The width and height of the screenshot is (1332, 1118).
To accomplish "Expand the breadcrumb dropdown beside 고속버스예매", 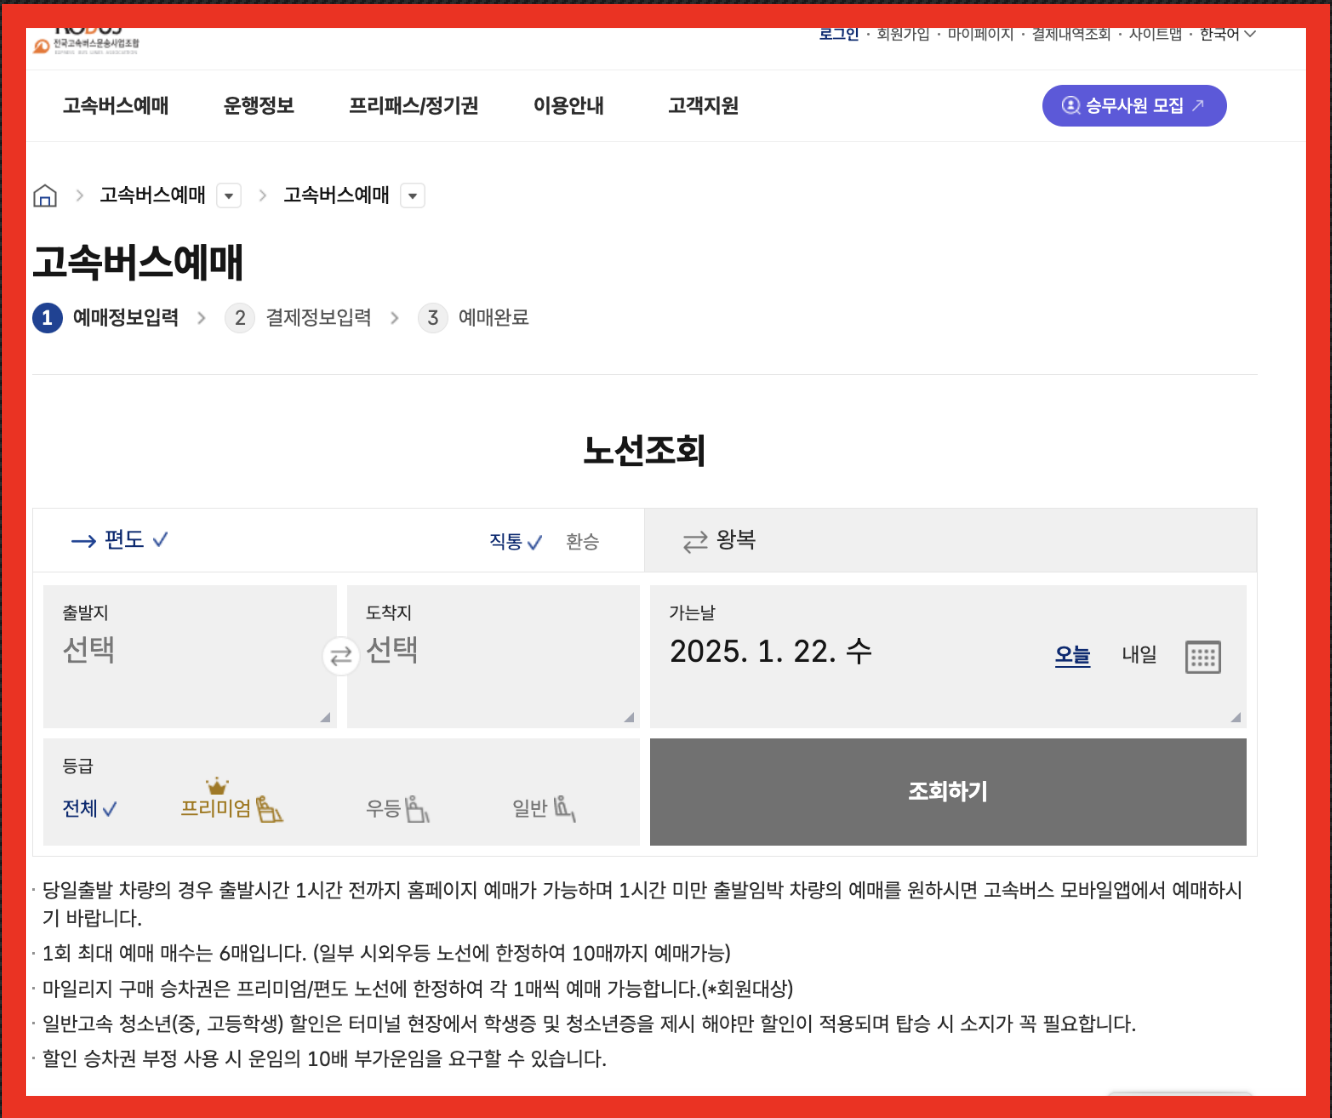I will point(229,195).
